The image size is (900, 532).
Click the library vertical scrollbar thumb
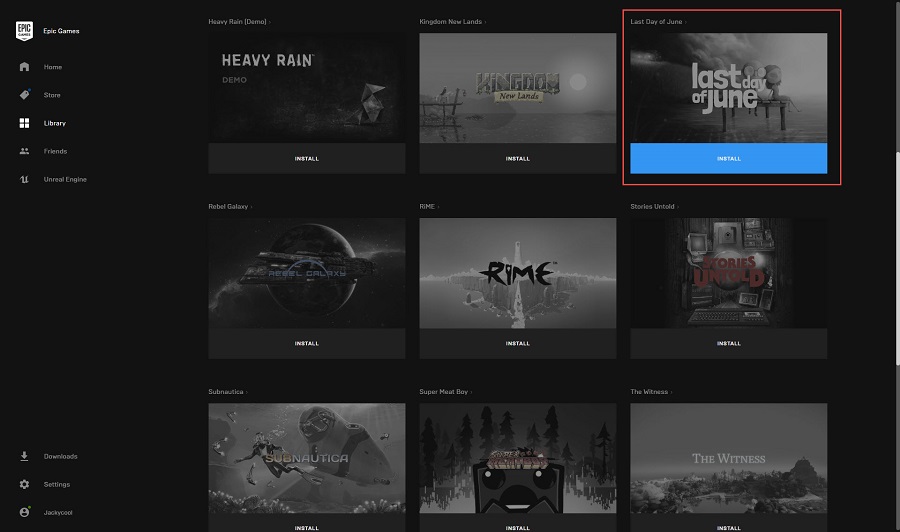click(897, 259)
